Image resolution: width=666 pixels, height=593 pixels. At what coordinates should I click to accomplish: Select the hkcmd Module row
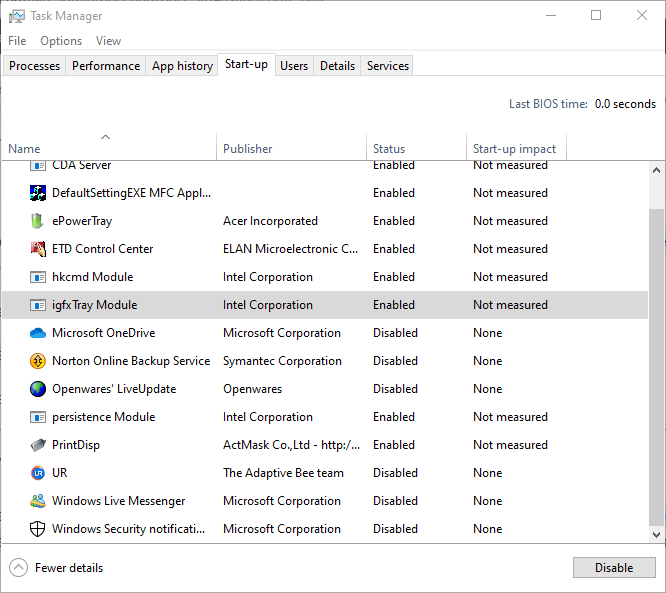[300, 277]
